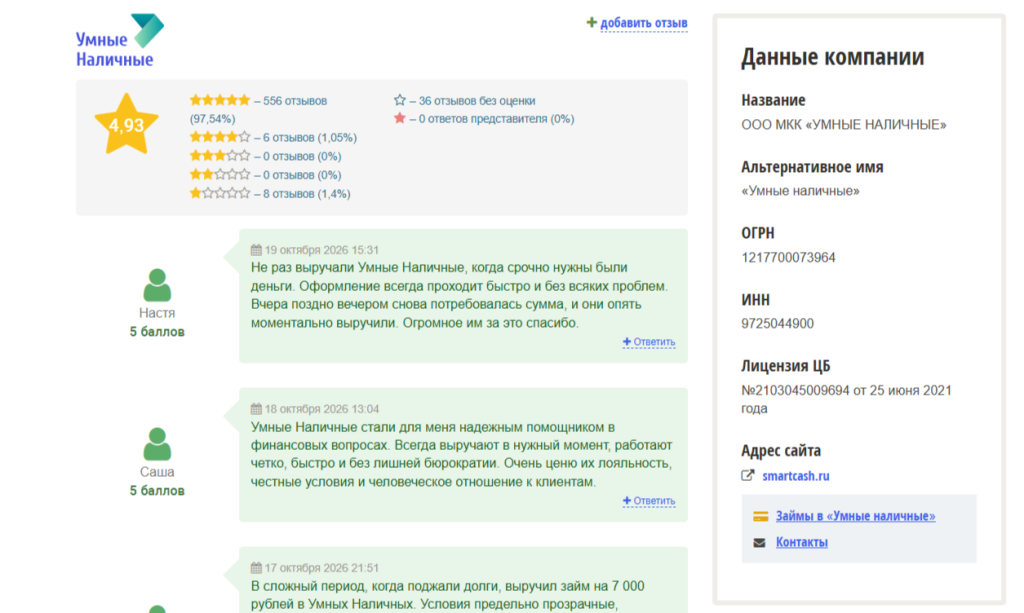Click the one-star rating row stars
This screenshot has width=1024, height=613.
click(x=220, y=193)
